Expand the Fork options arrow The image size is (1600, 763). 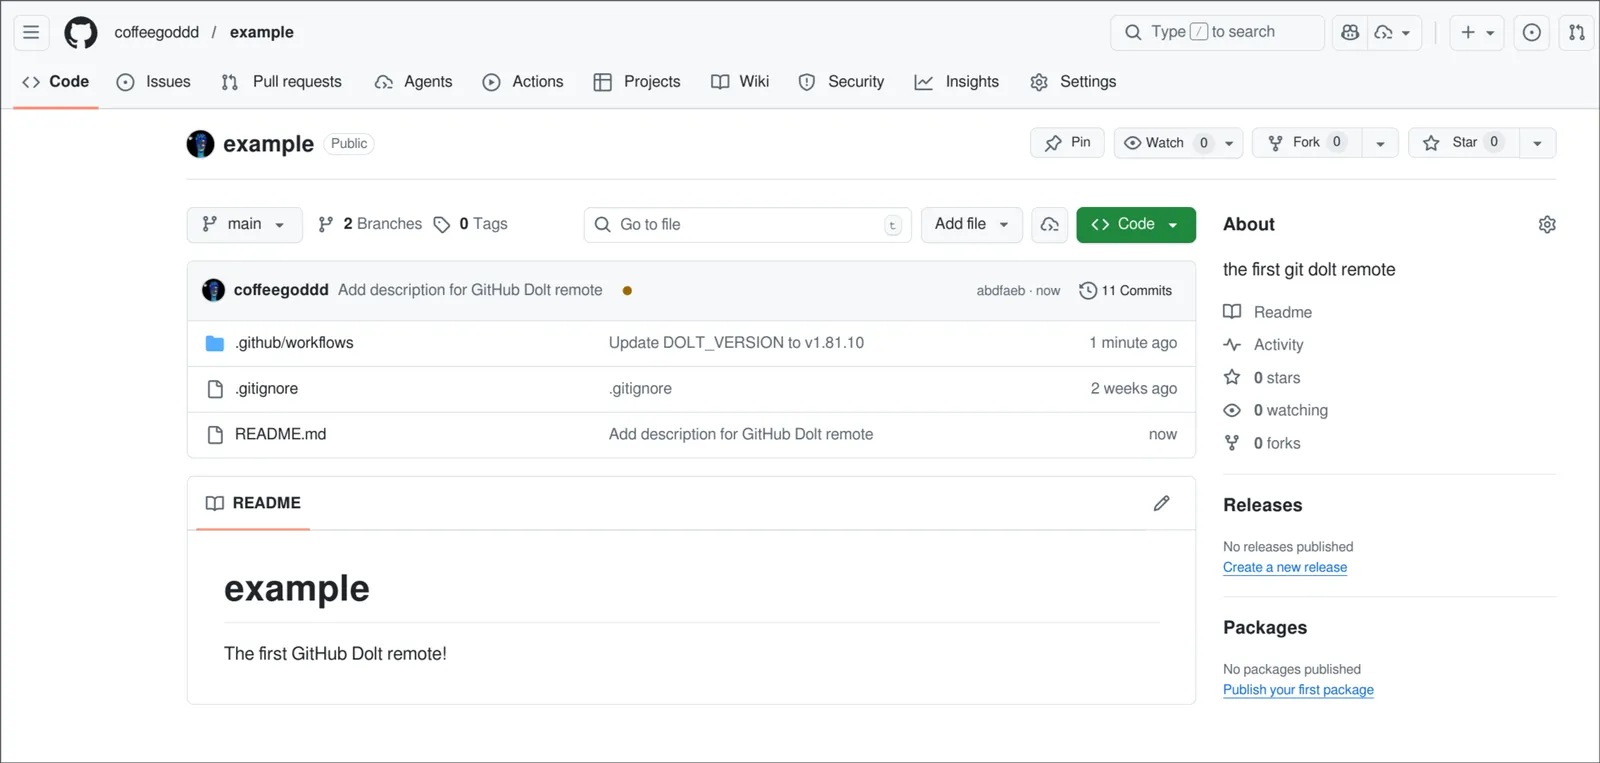tap(1380, 143)
